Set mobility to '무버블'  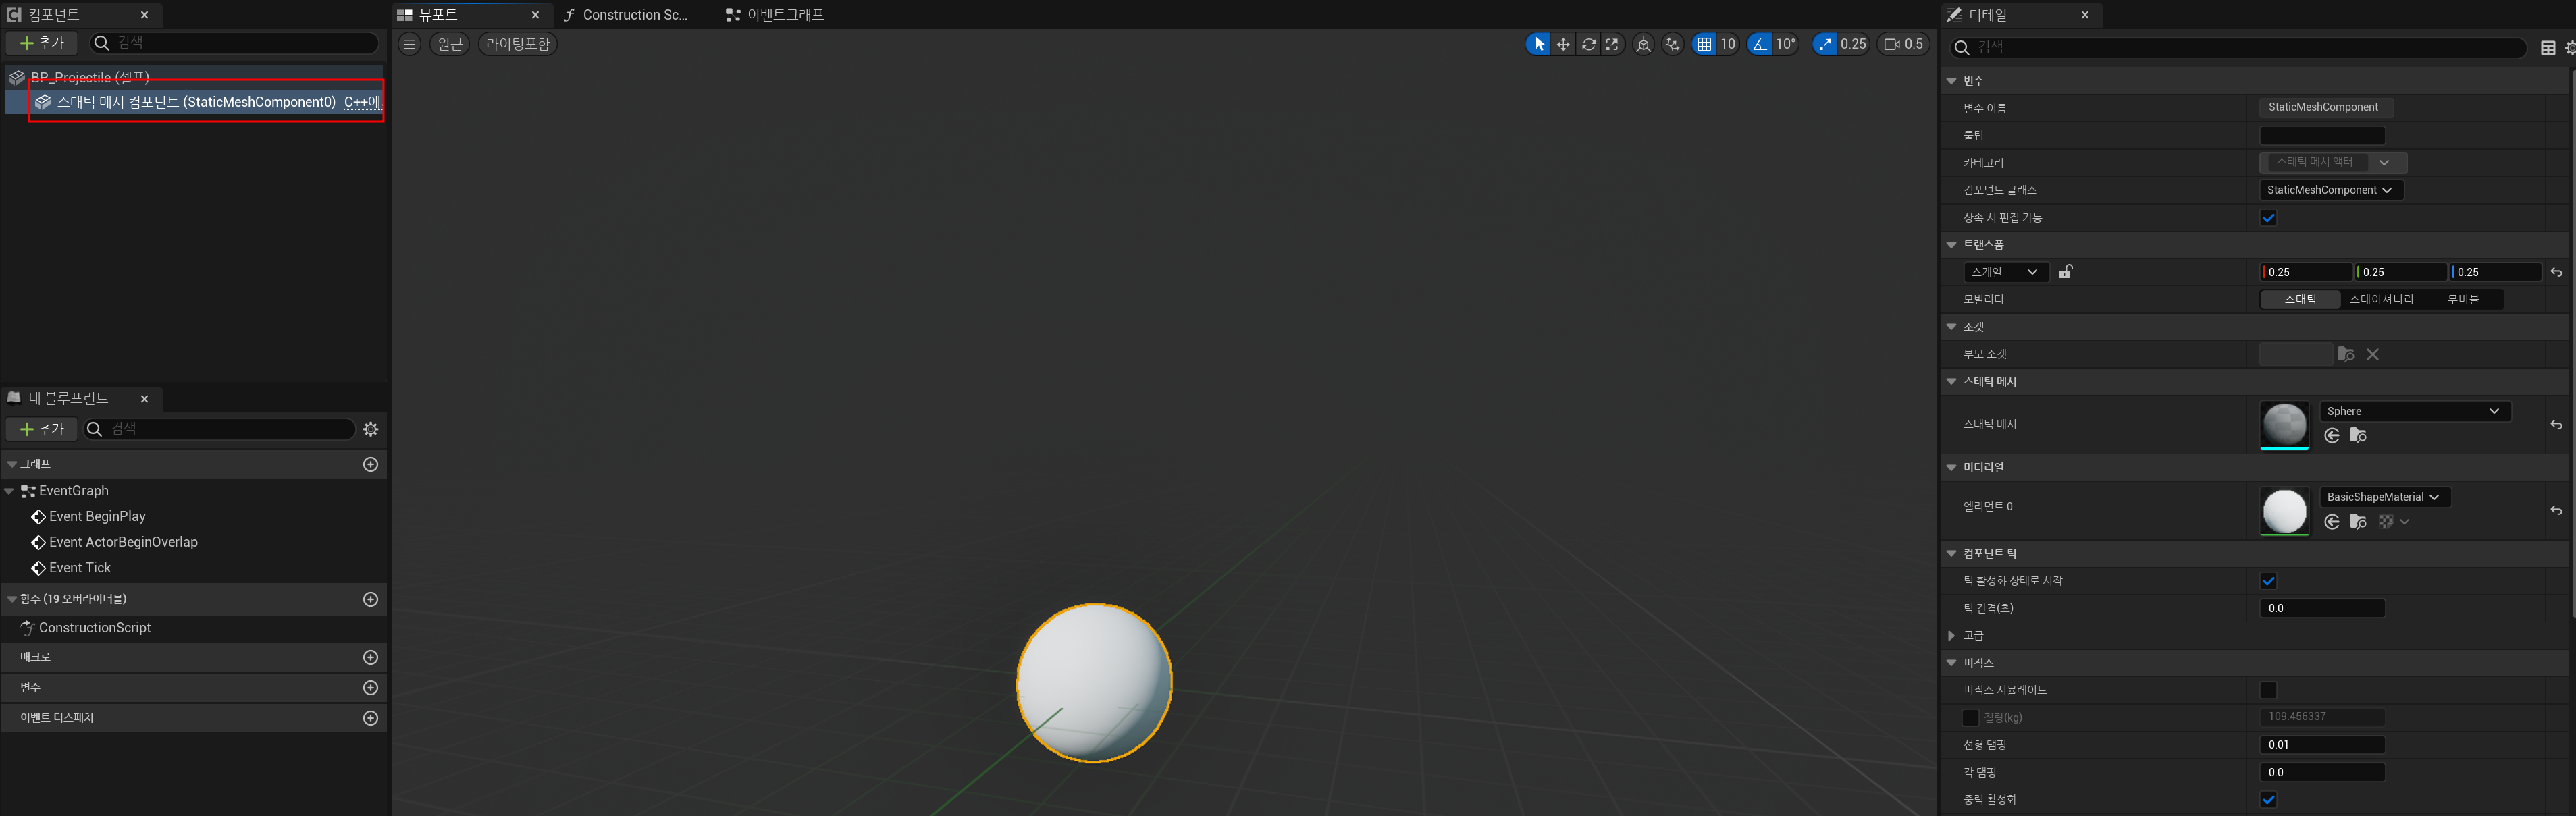[x=2462, y=299]
